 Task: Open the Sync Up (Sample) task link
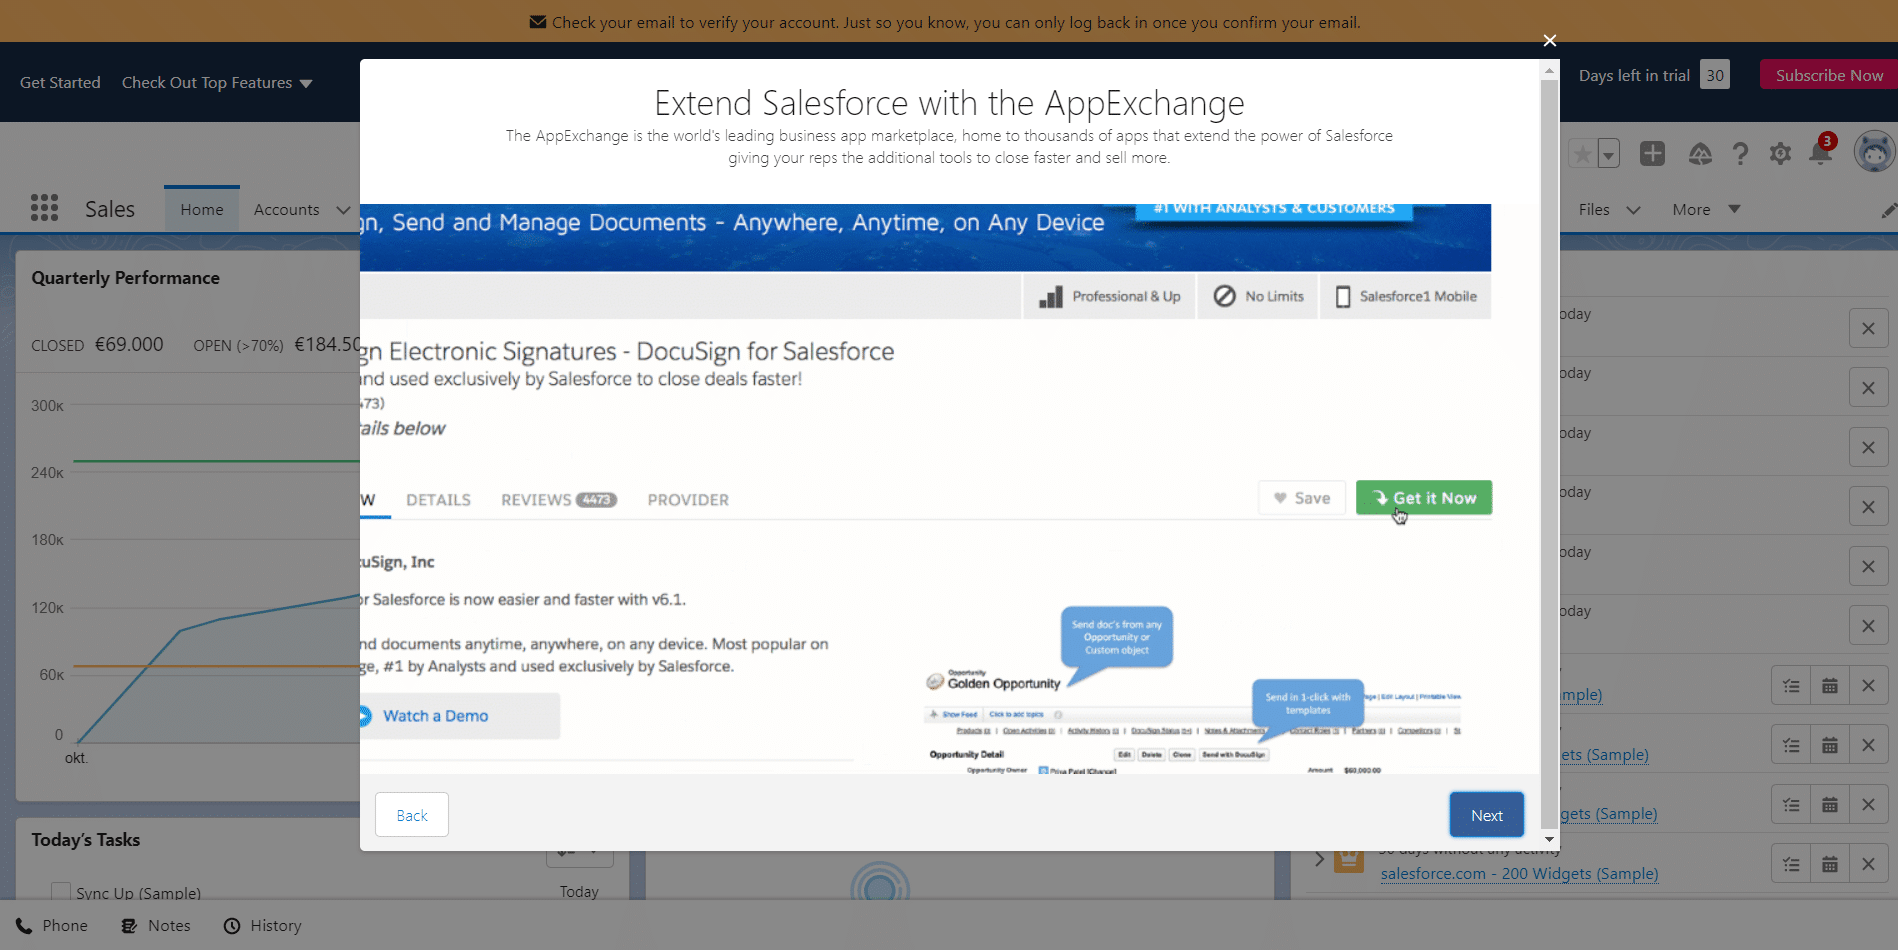(x=138, y=893)
